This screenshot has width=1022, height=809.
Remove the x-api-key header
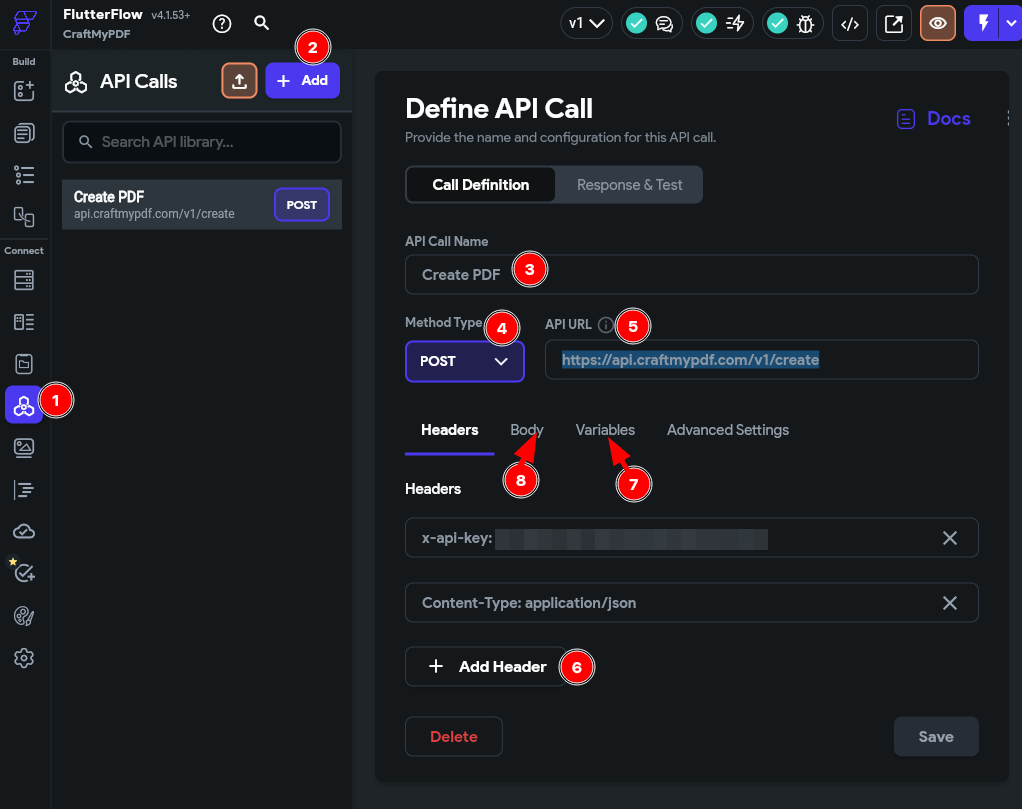[950, 538]
